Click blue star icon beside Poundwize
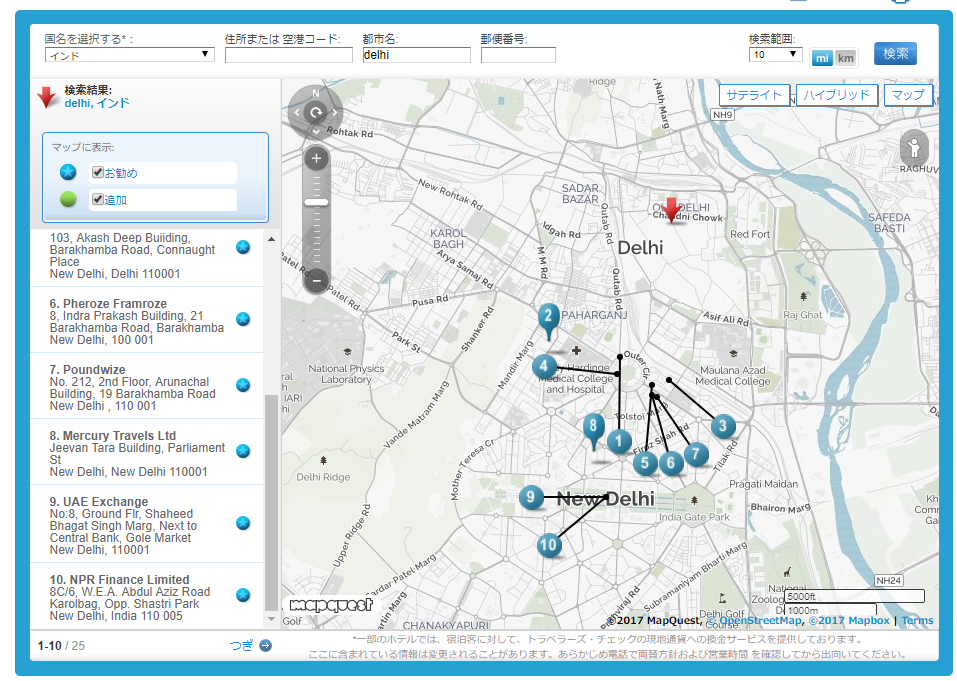This screenshot has height=681, width=957. (243, 385)
